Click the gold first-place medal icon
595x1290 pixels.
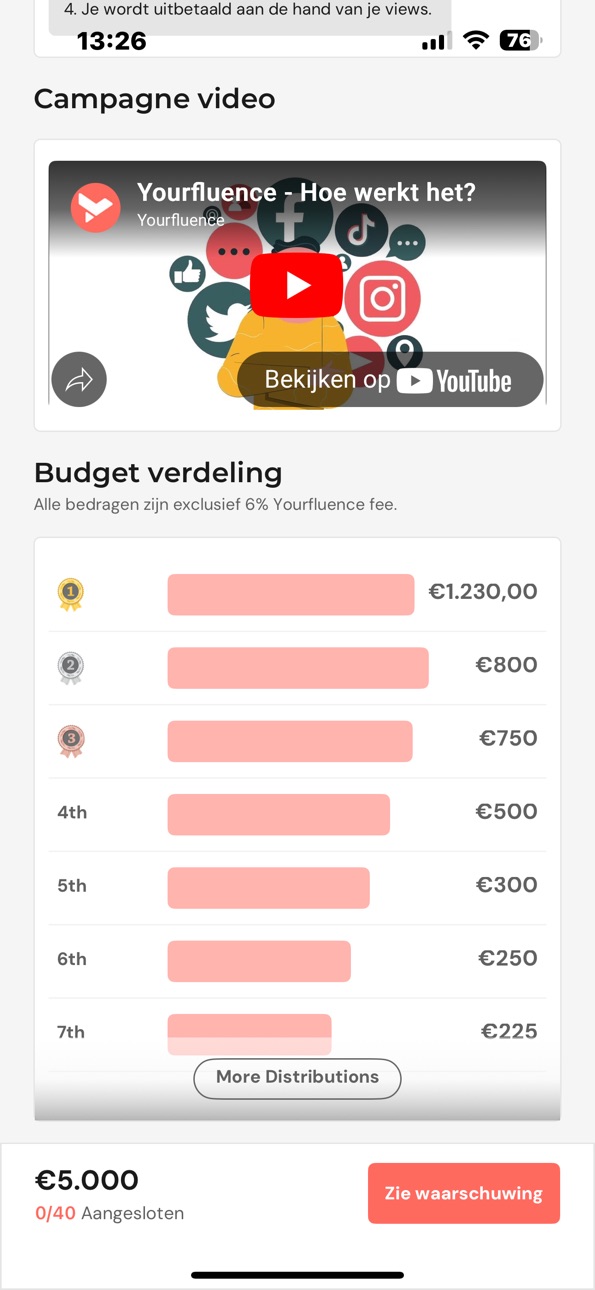point(70,594)
